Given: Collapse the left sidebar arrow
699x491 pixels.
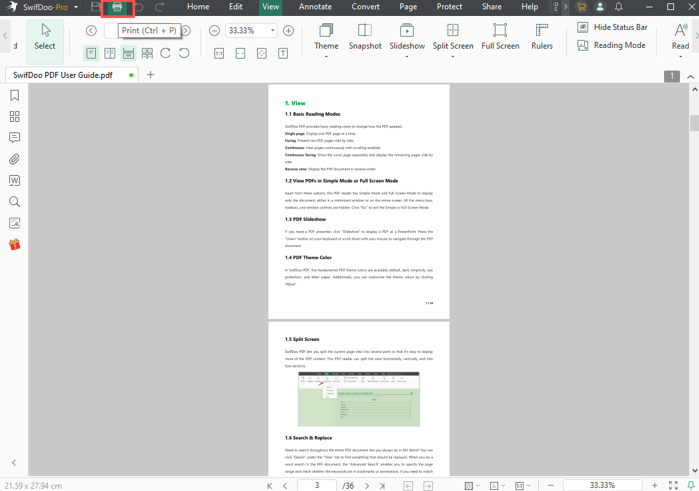Looking at the screenshot, I should [x=14, y=462].
